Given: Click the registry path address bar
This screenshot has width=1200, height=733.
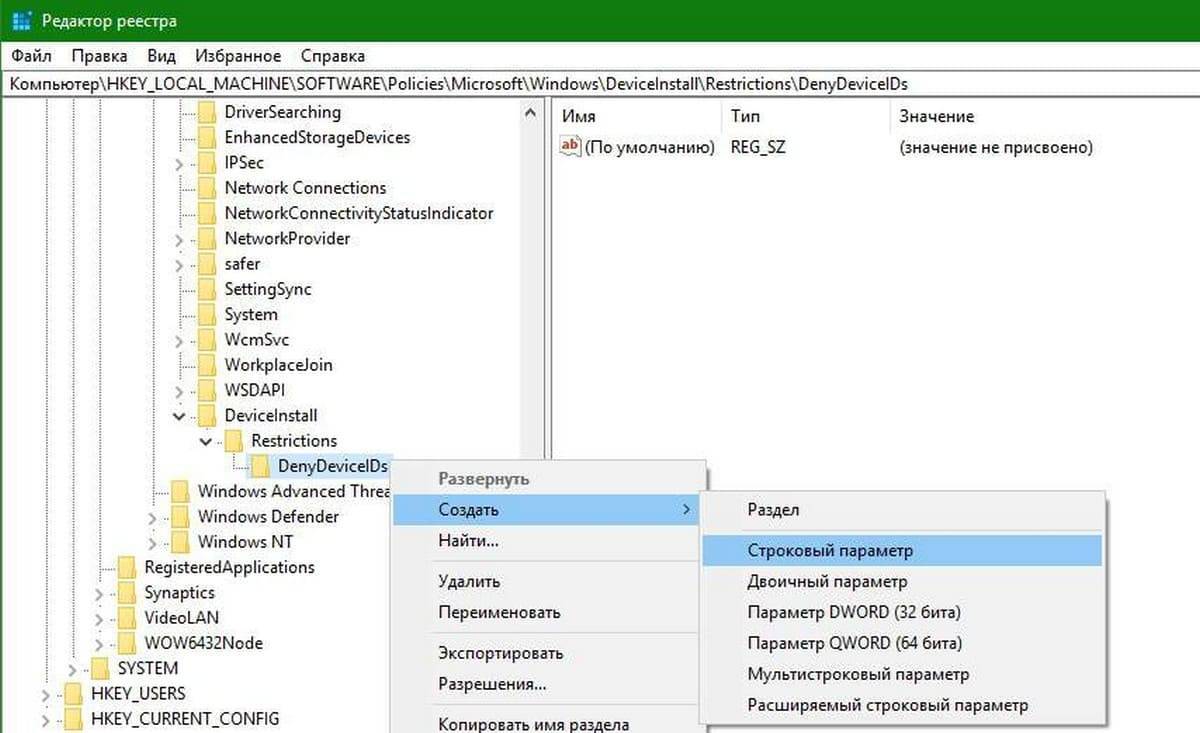Looking at the screenshot, I should 600,84.
